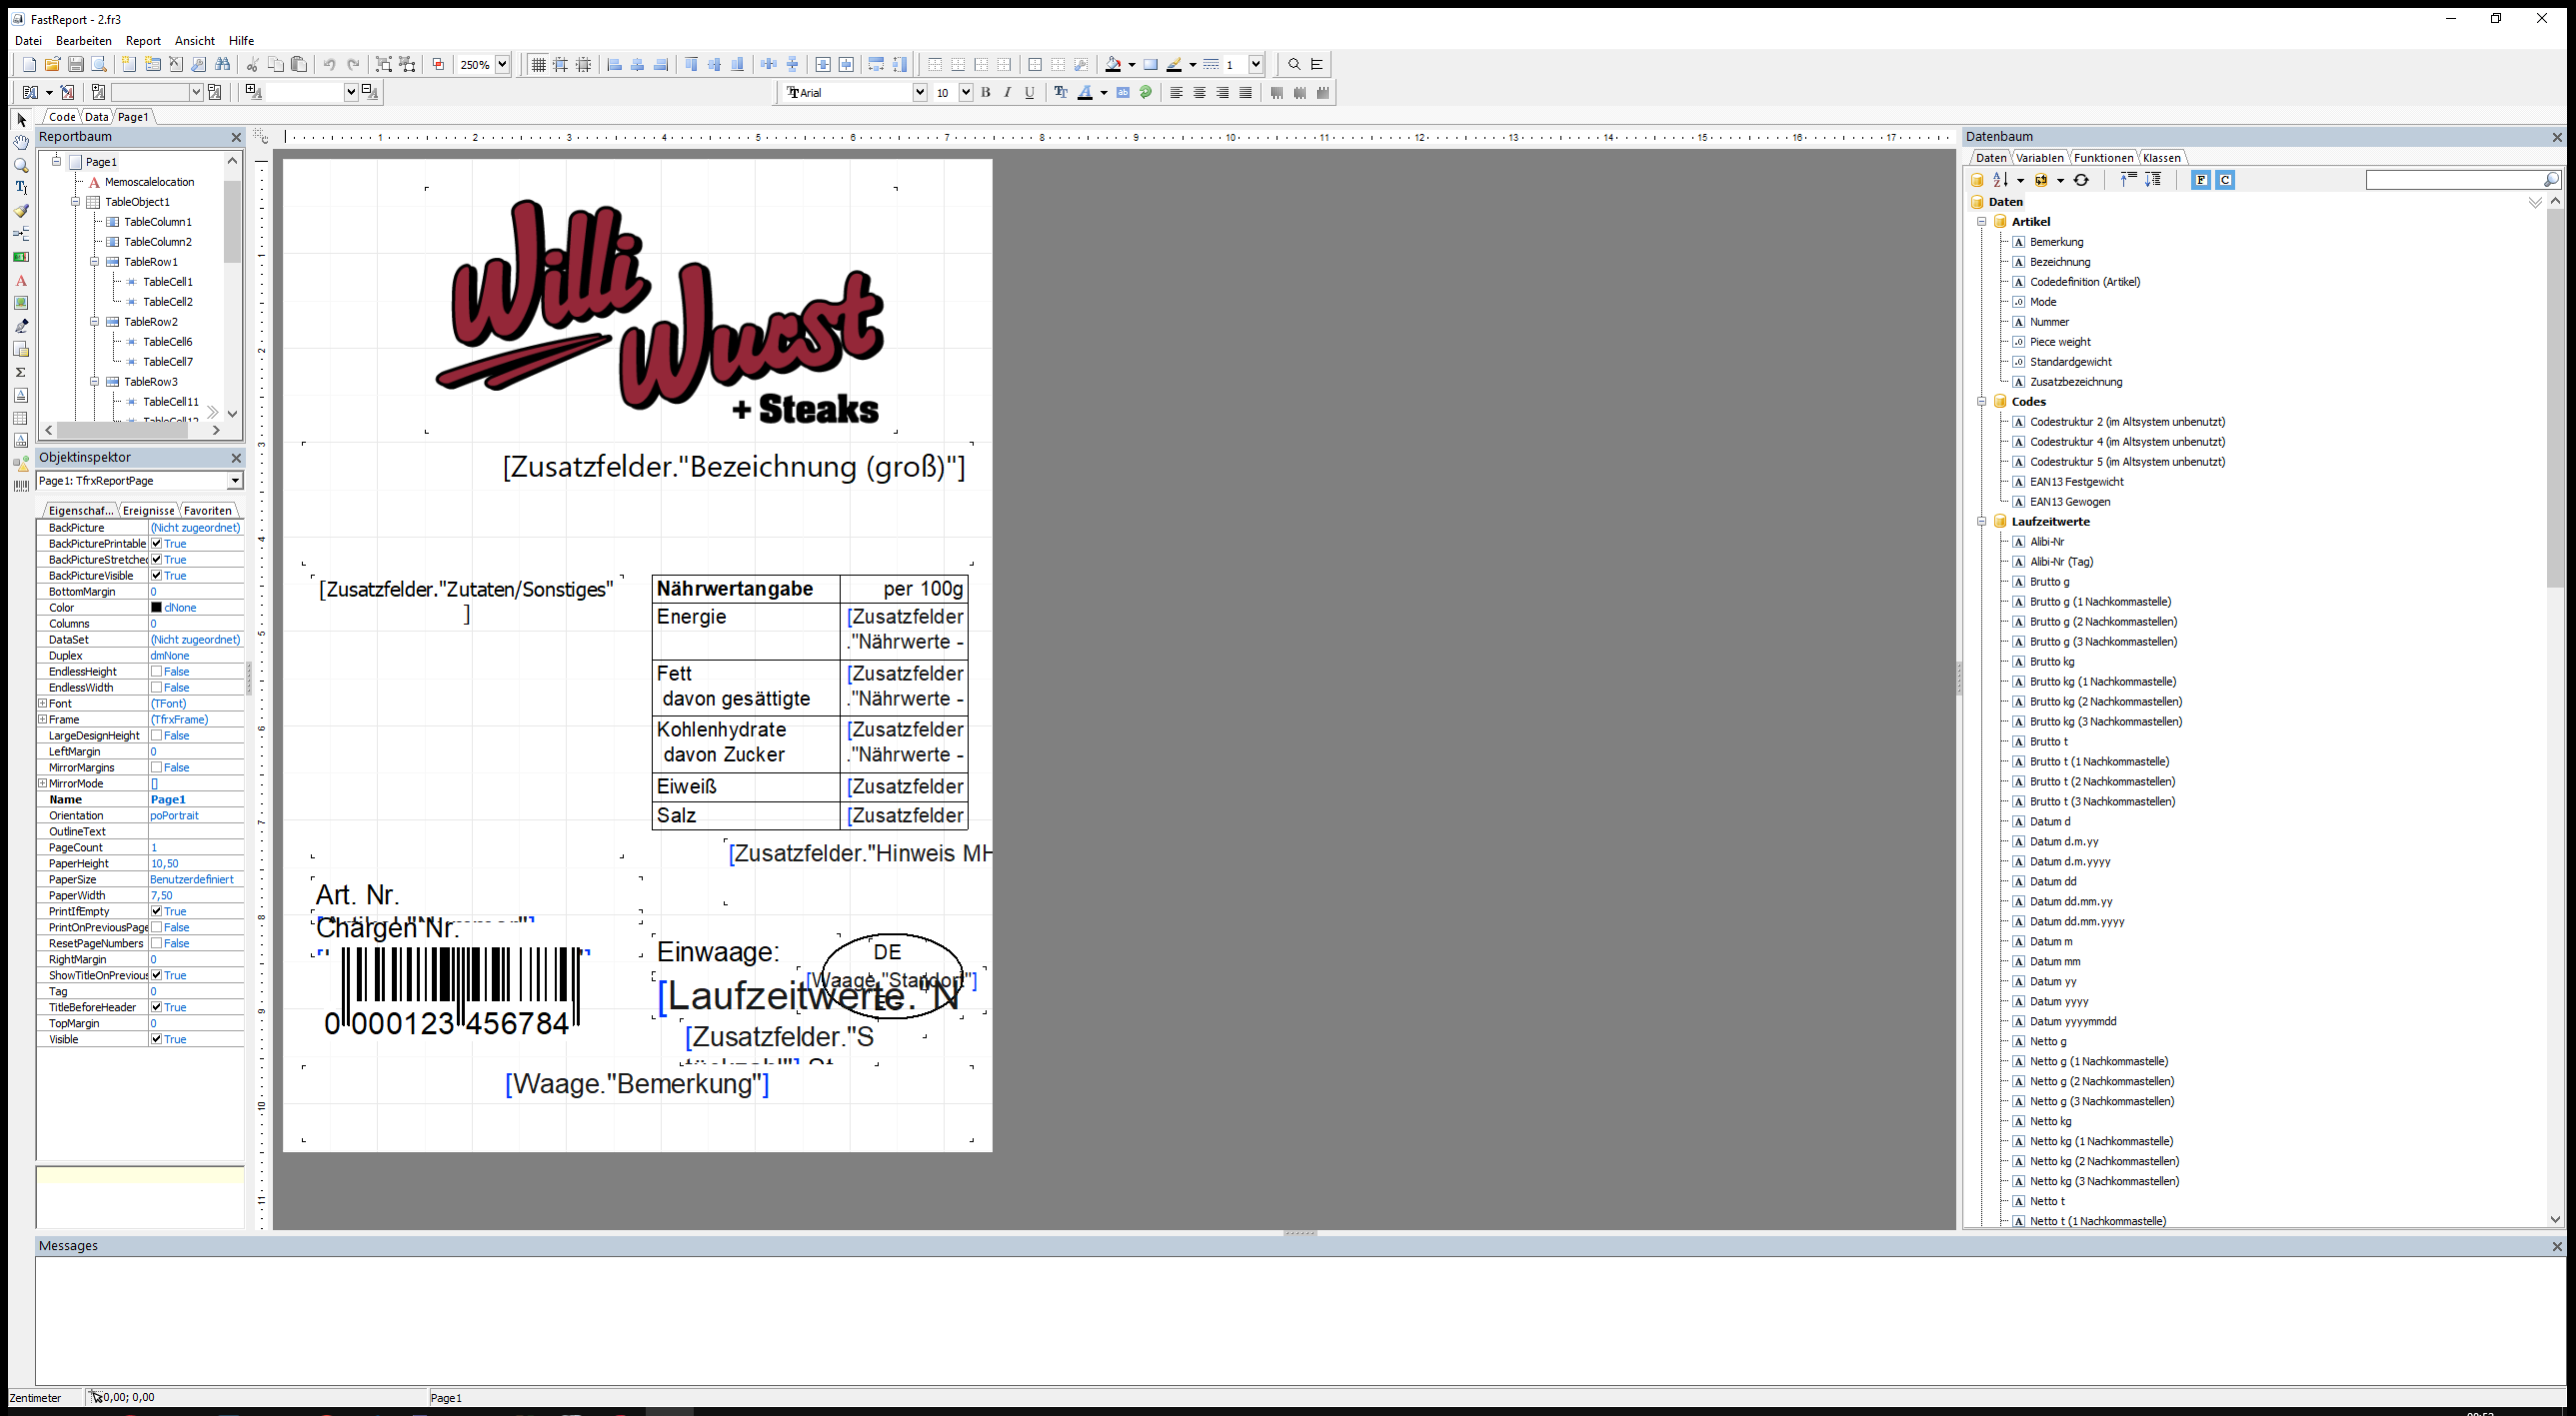Viewport: 2576px width, 1416px height.
Task: Click the zoom magnifier toolbar icon
Action: point(1294,64)
